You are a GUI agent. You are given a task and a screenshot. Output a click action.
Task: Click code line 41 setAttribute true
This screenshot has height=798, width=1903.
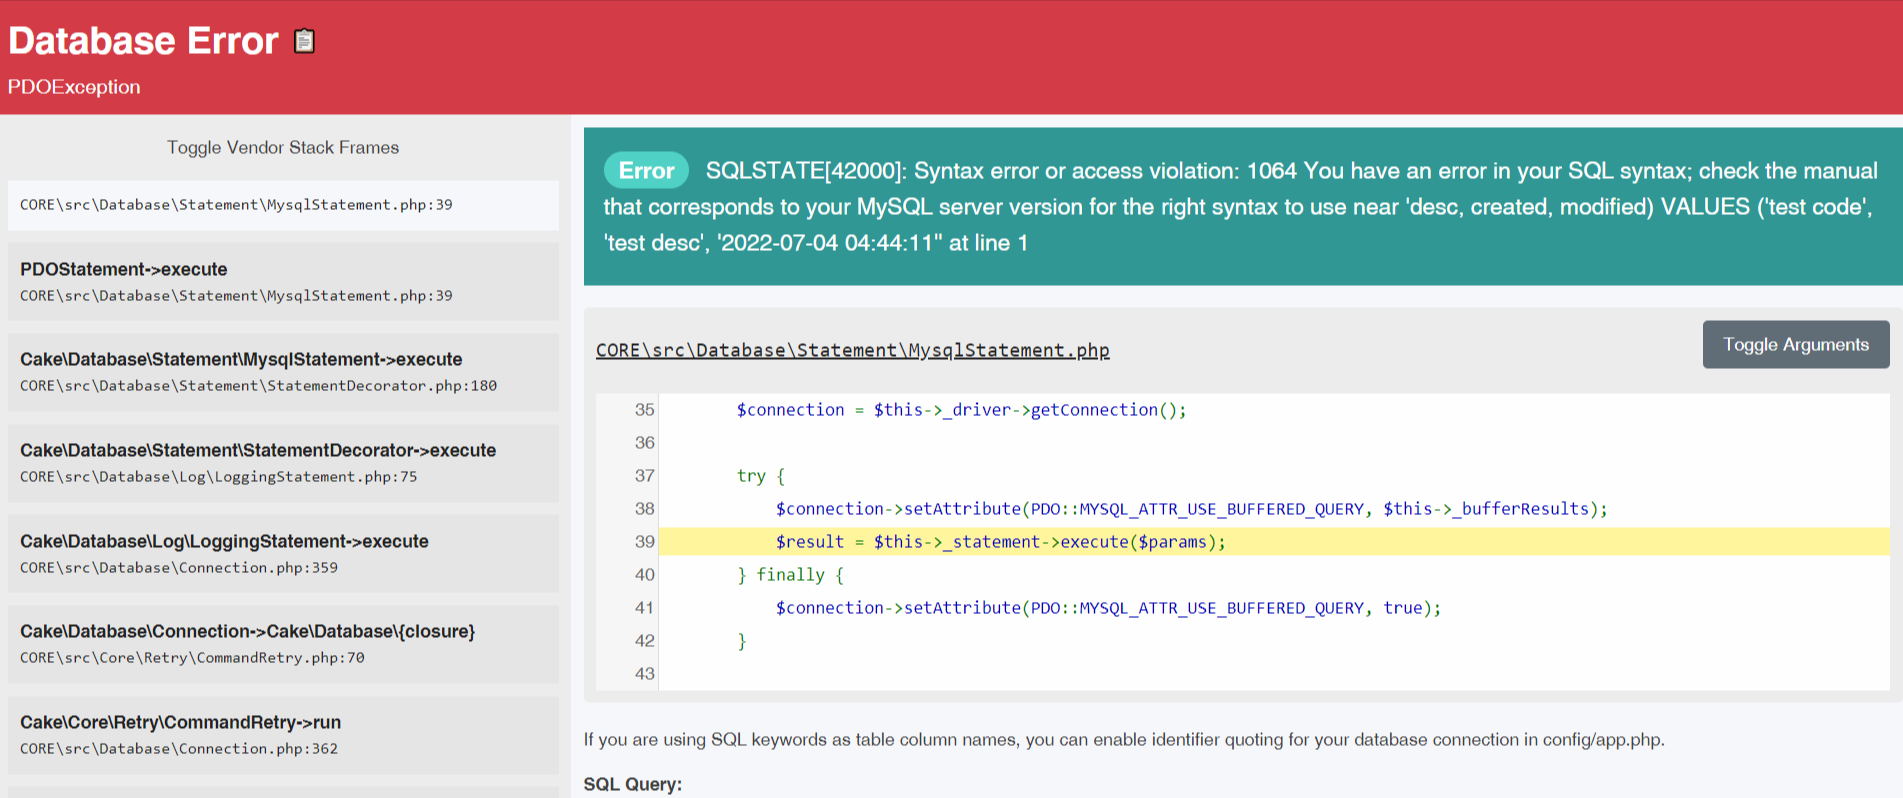coord(1108,608)
